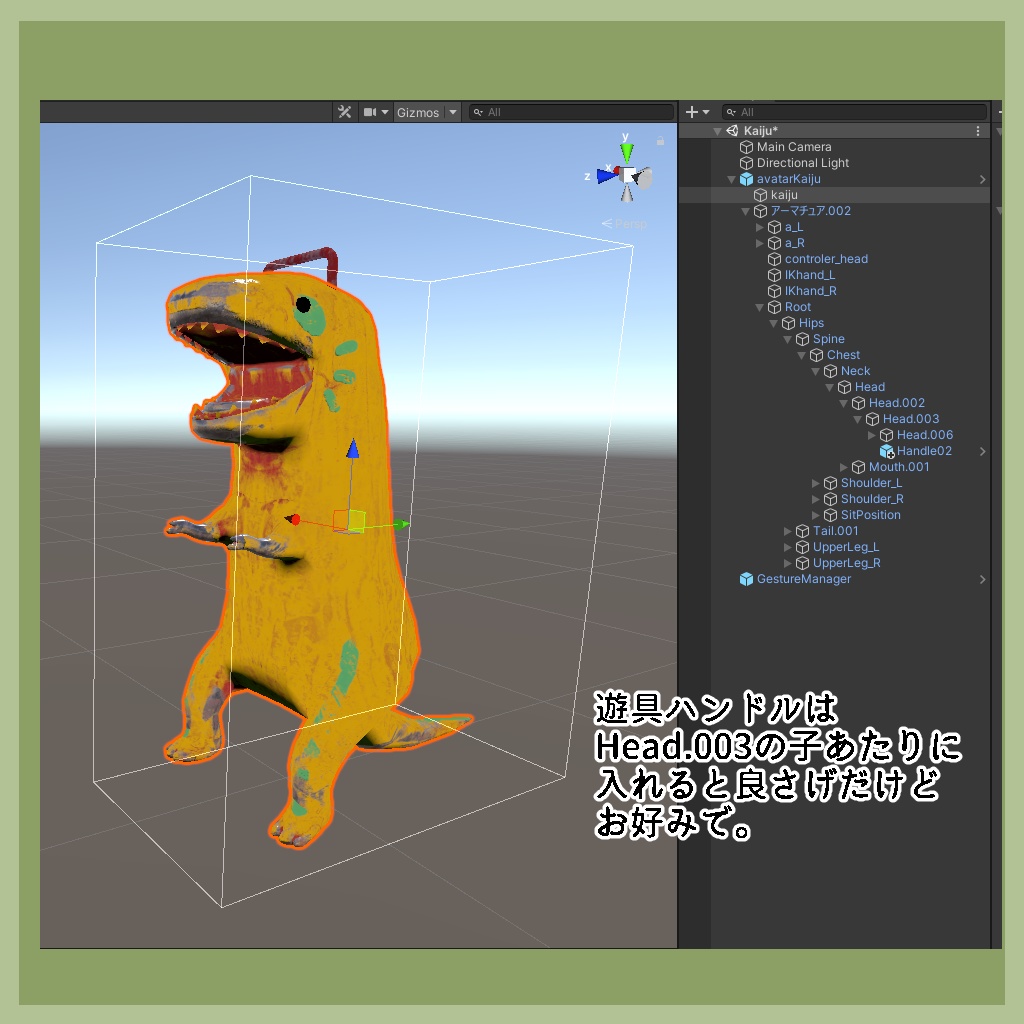Viewport: 1024px width, 1024px height.
Task: Toggle the Persp projection label
Action: (x=625, y=223)
